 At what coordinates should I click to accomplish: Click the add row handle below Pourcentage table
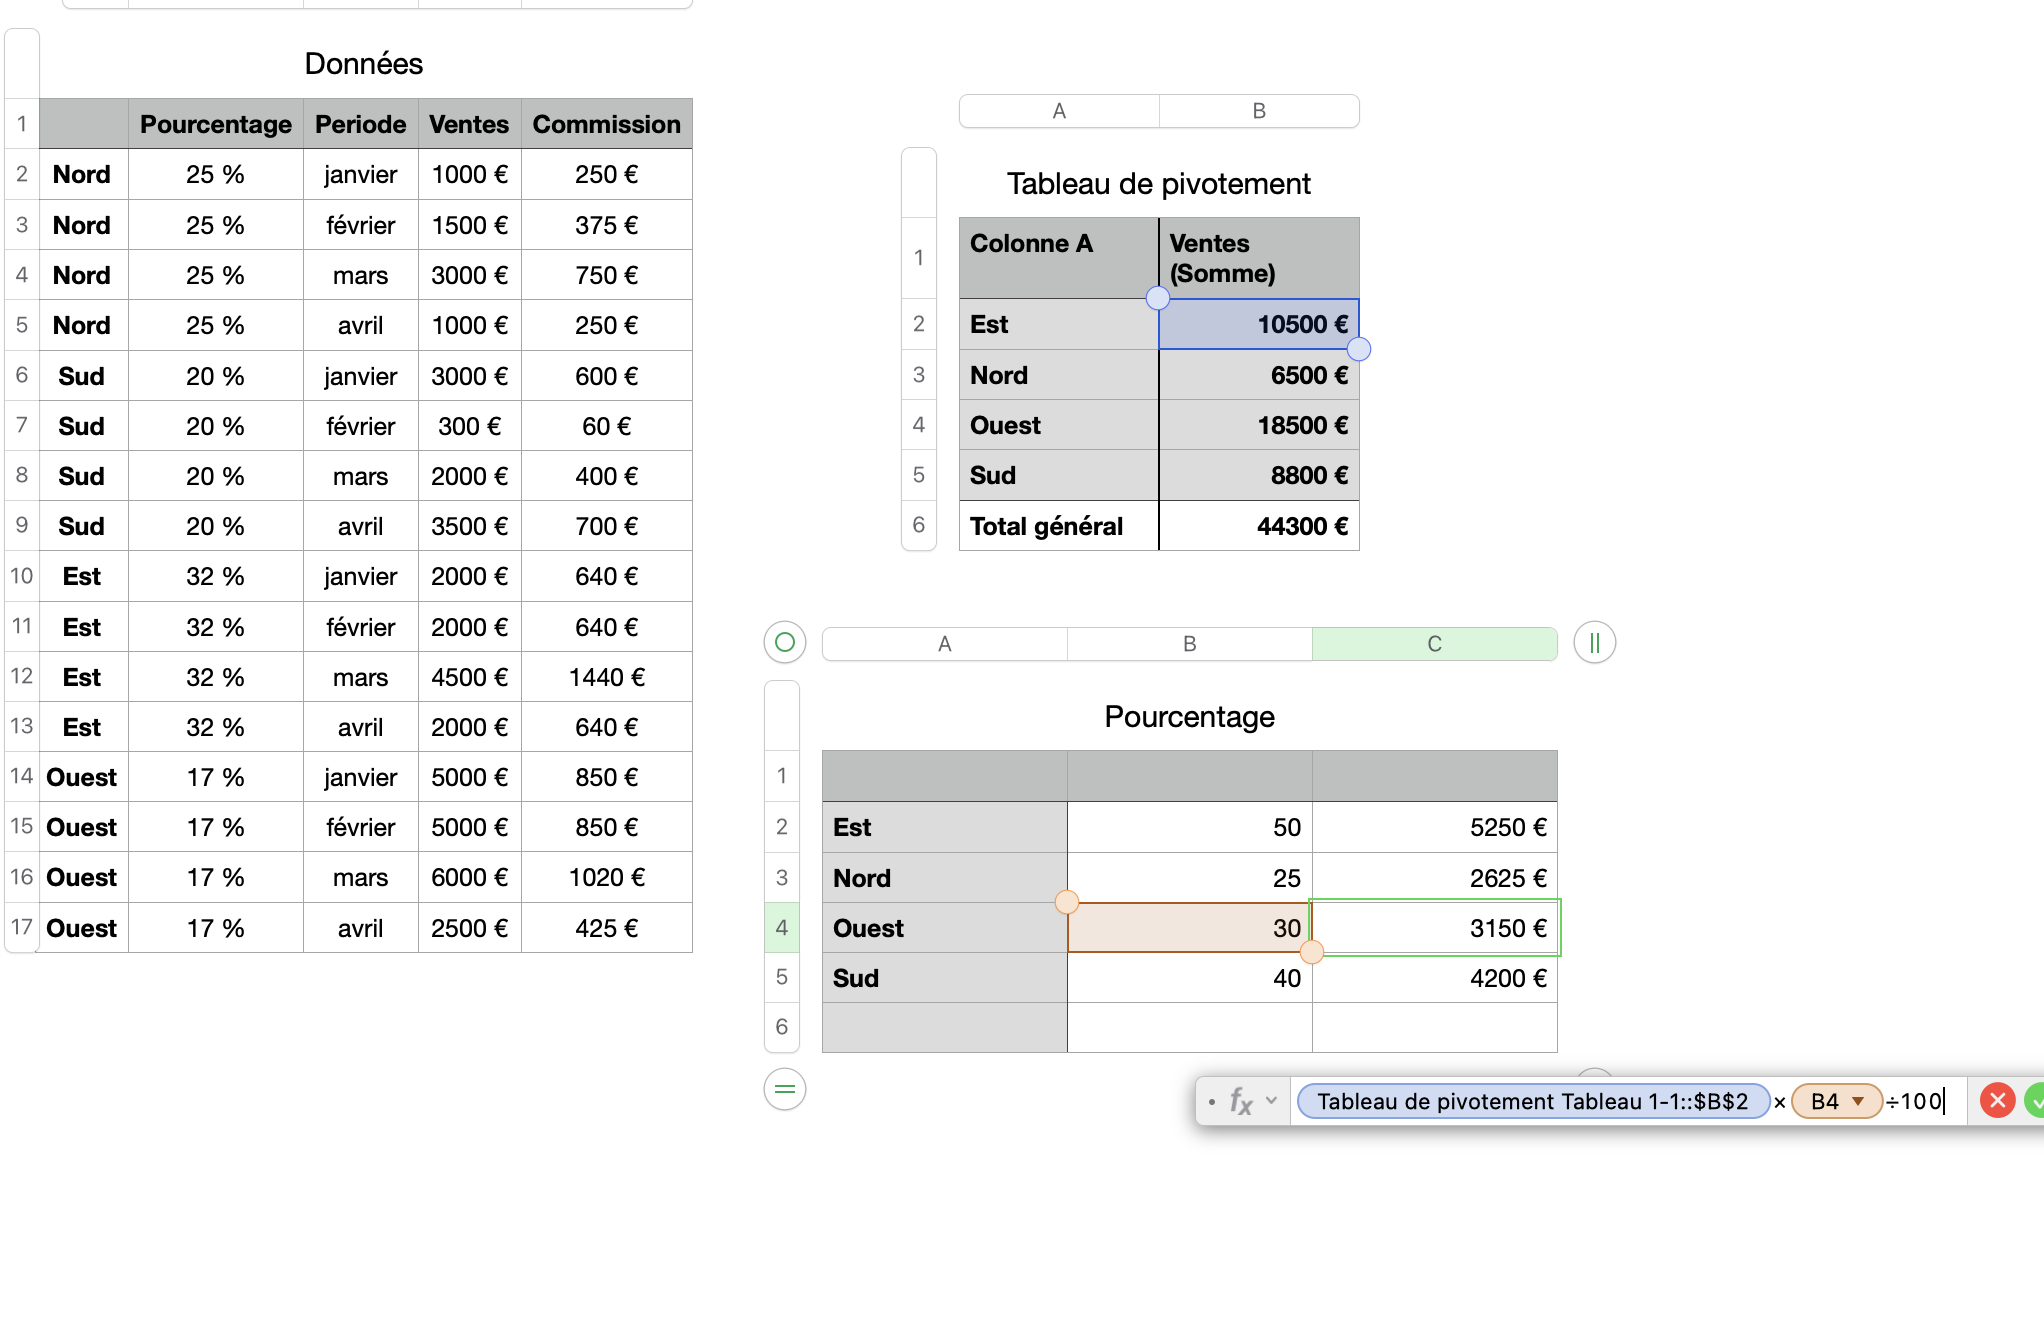click(785, 1089)
